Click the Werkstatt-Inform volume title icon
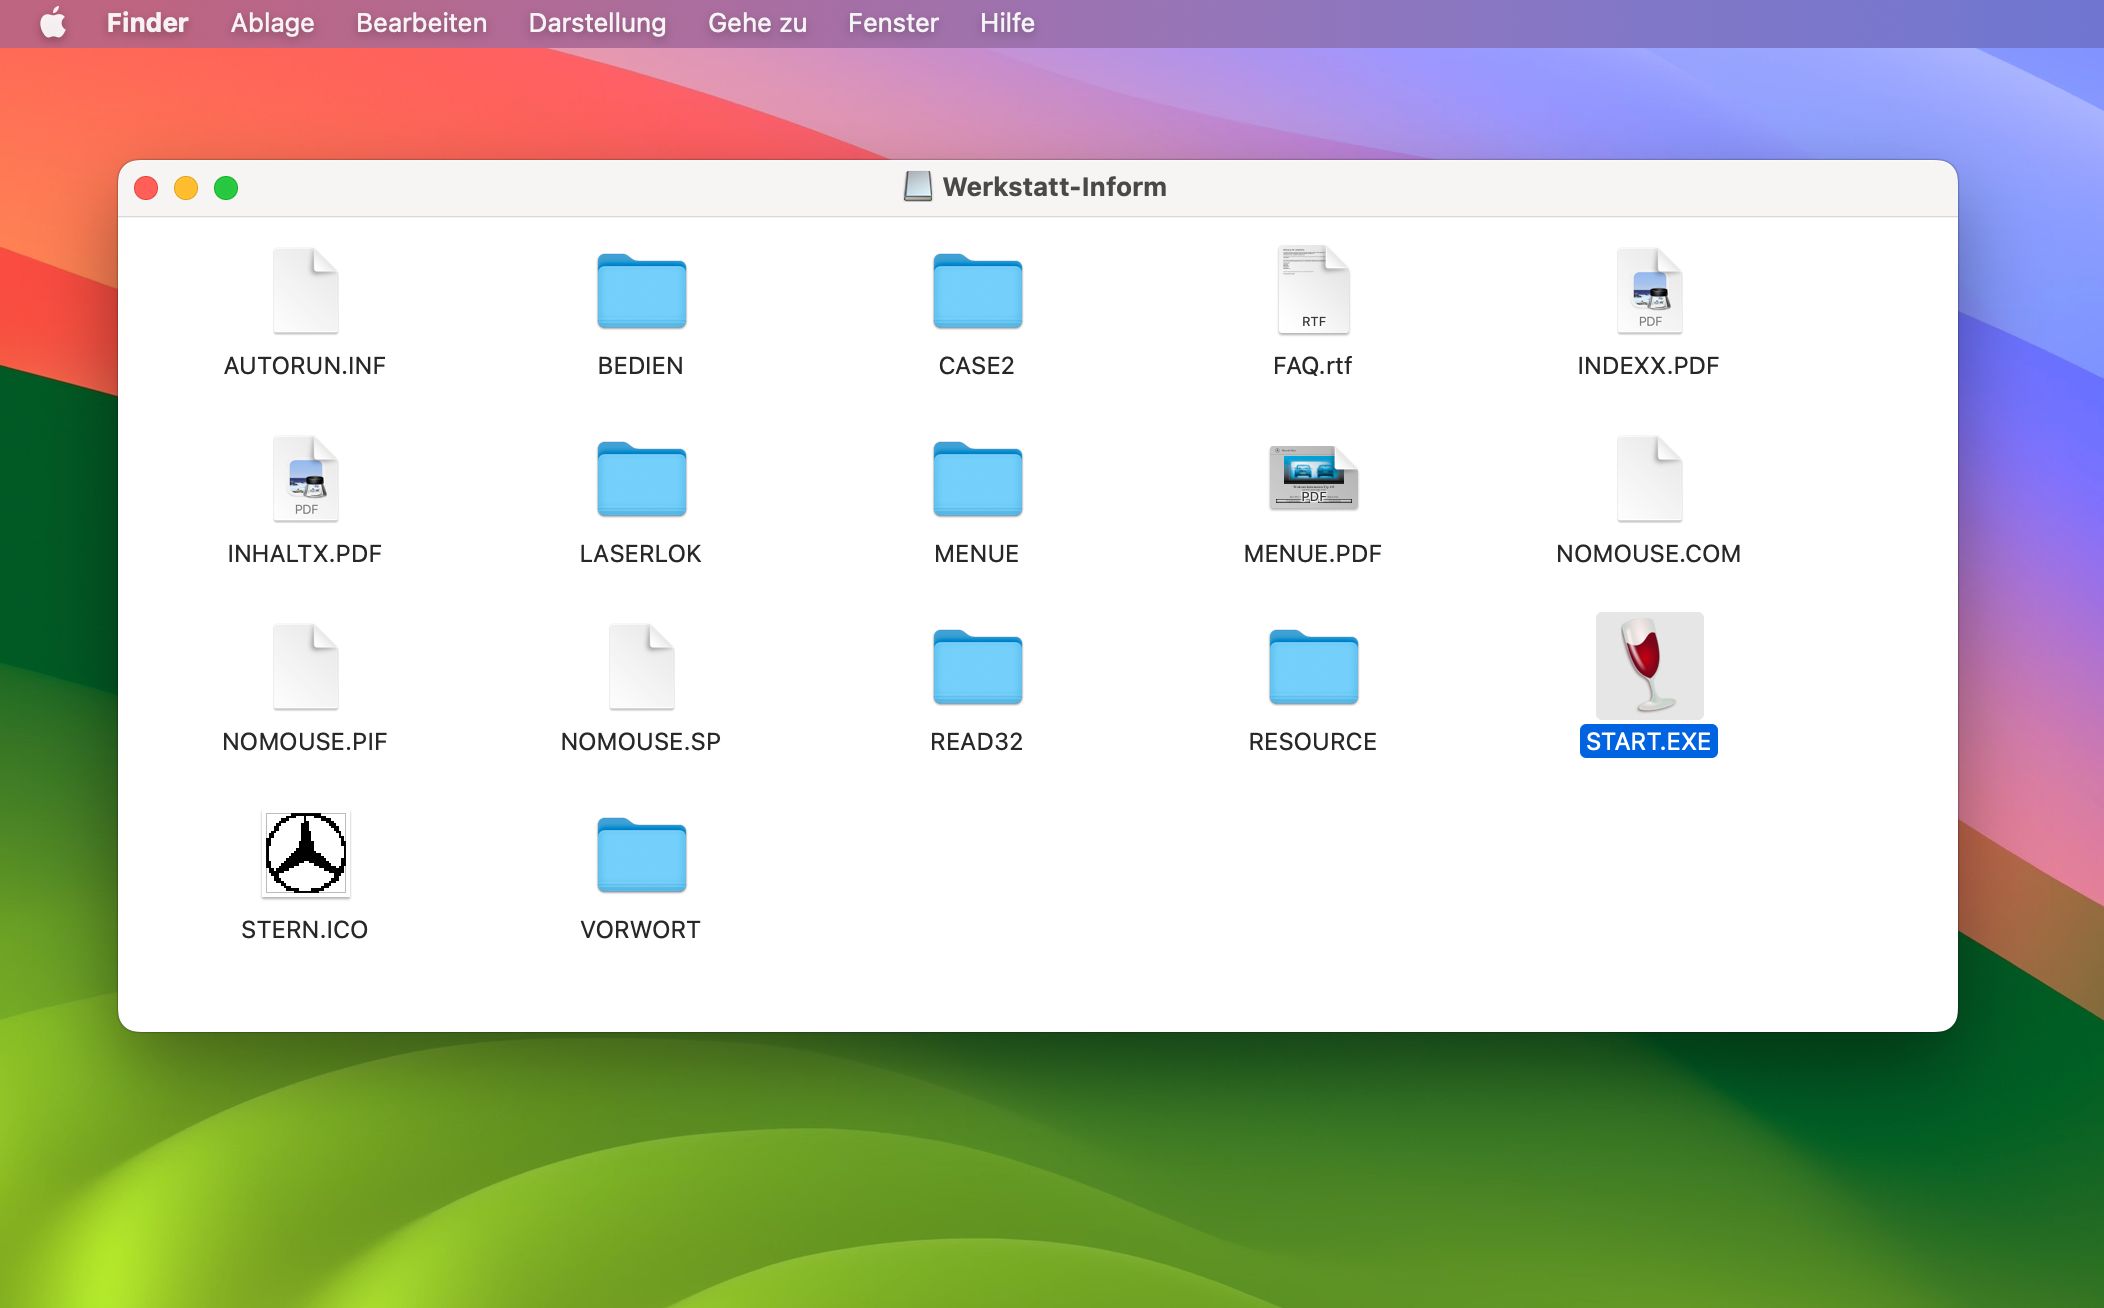Image resolution: width=2104 pixels, height=1308 pixels. click(917, 187)
